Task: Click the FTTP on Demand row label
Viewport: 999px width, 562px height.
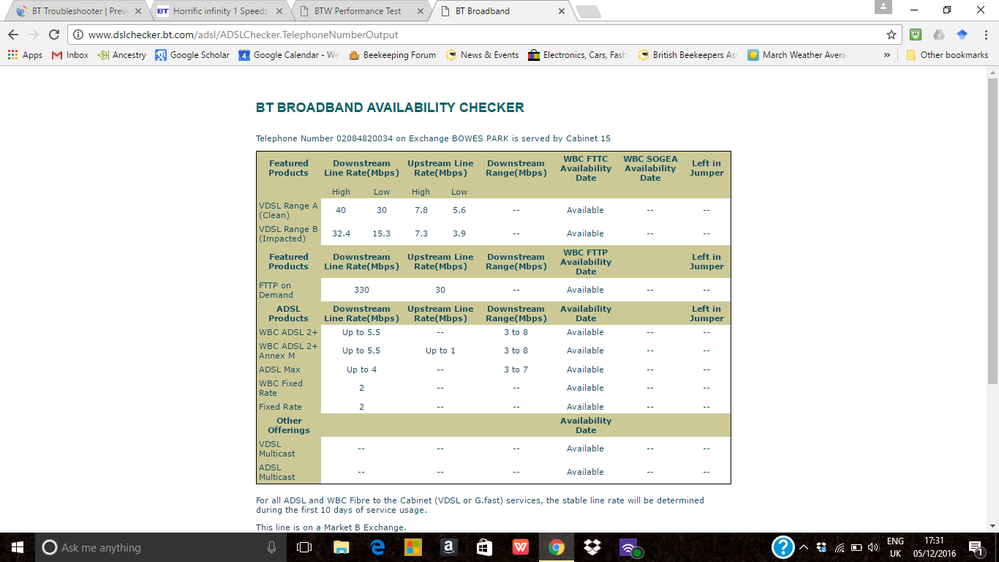Action: 276,290
